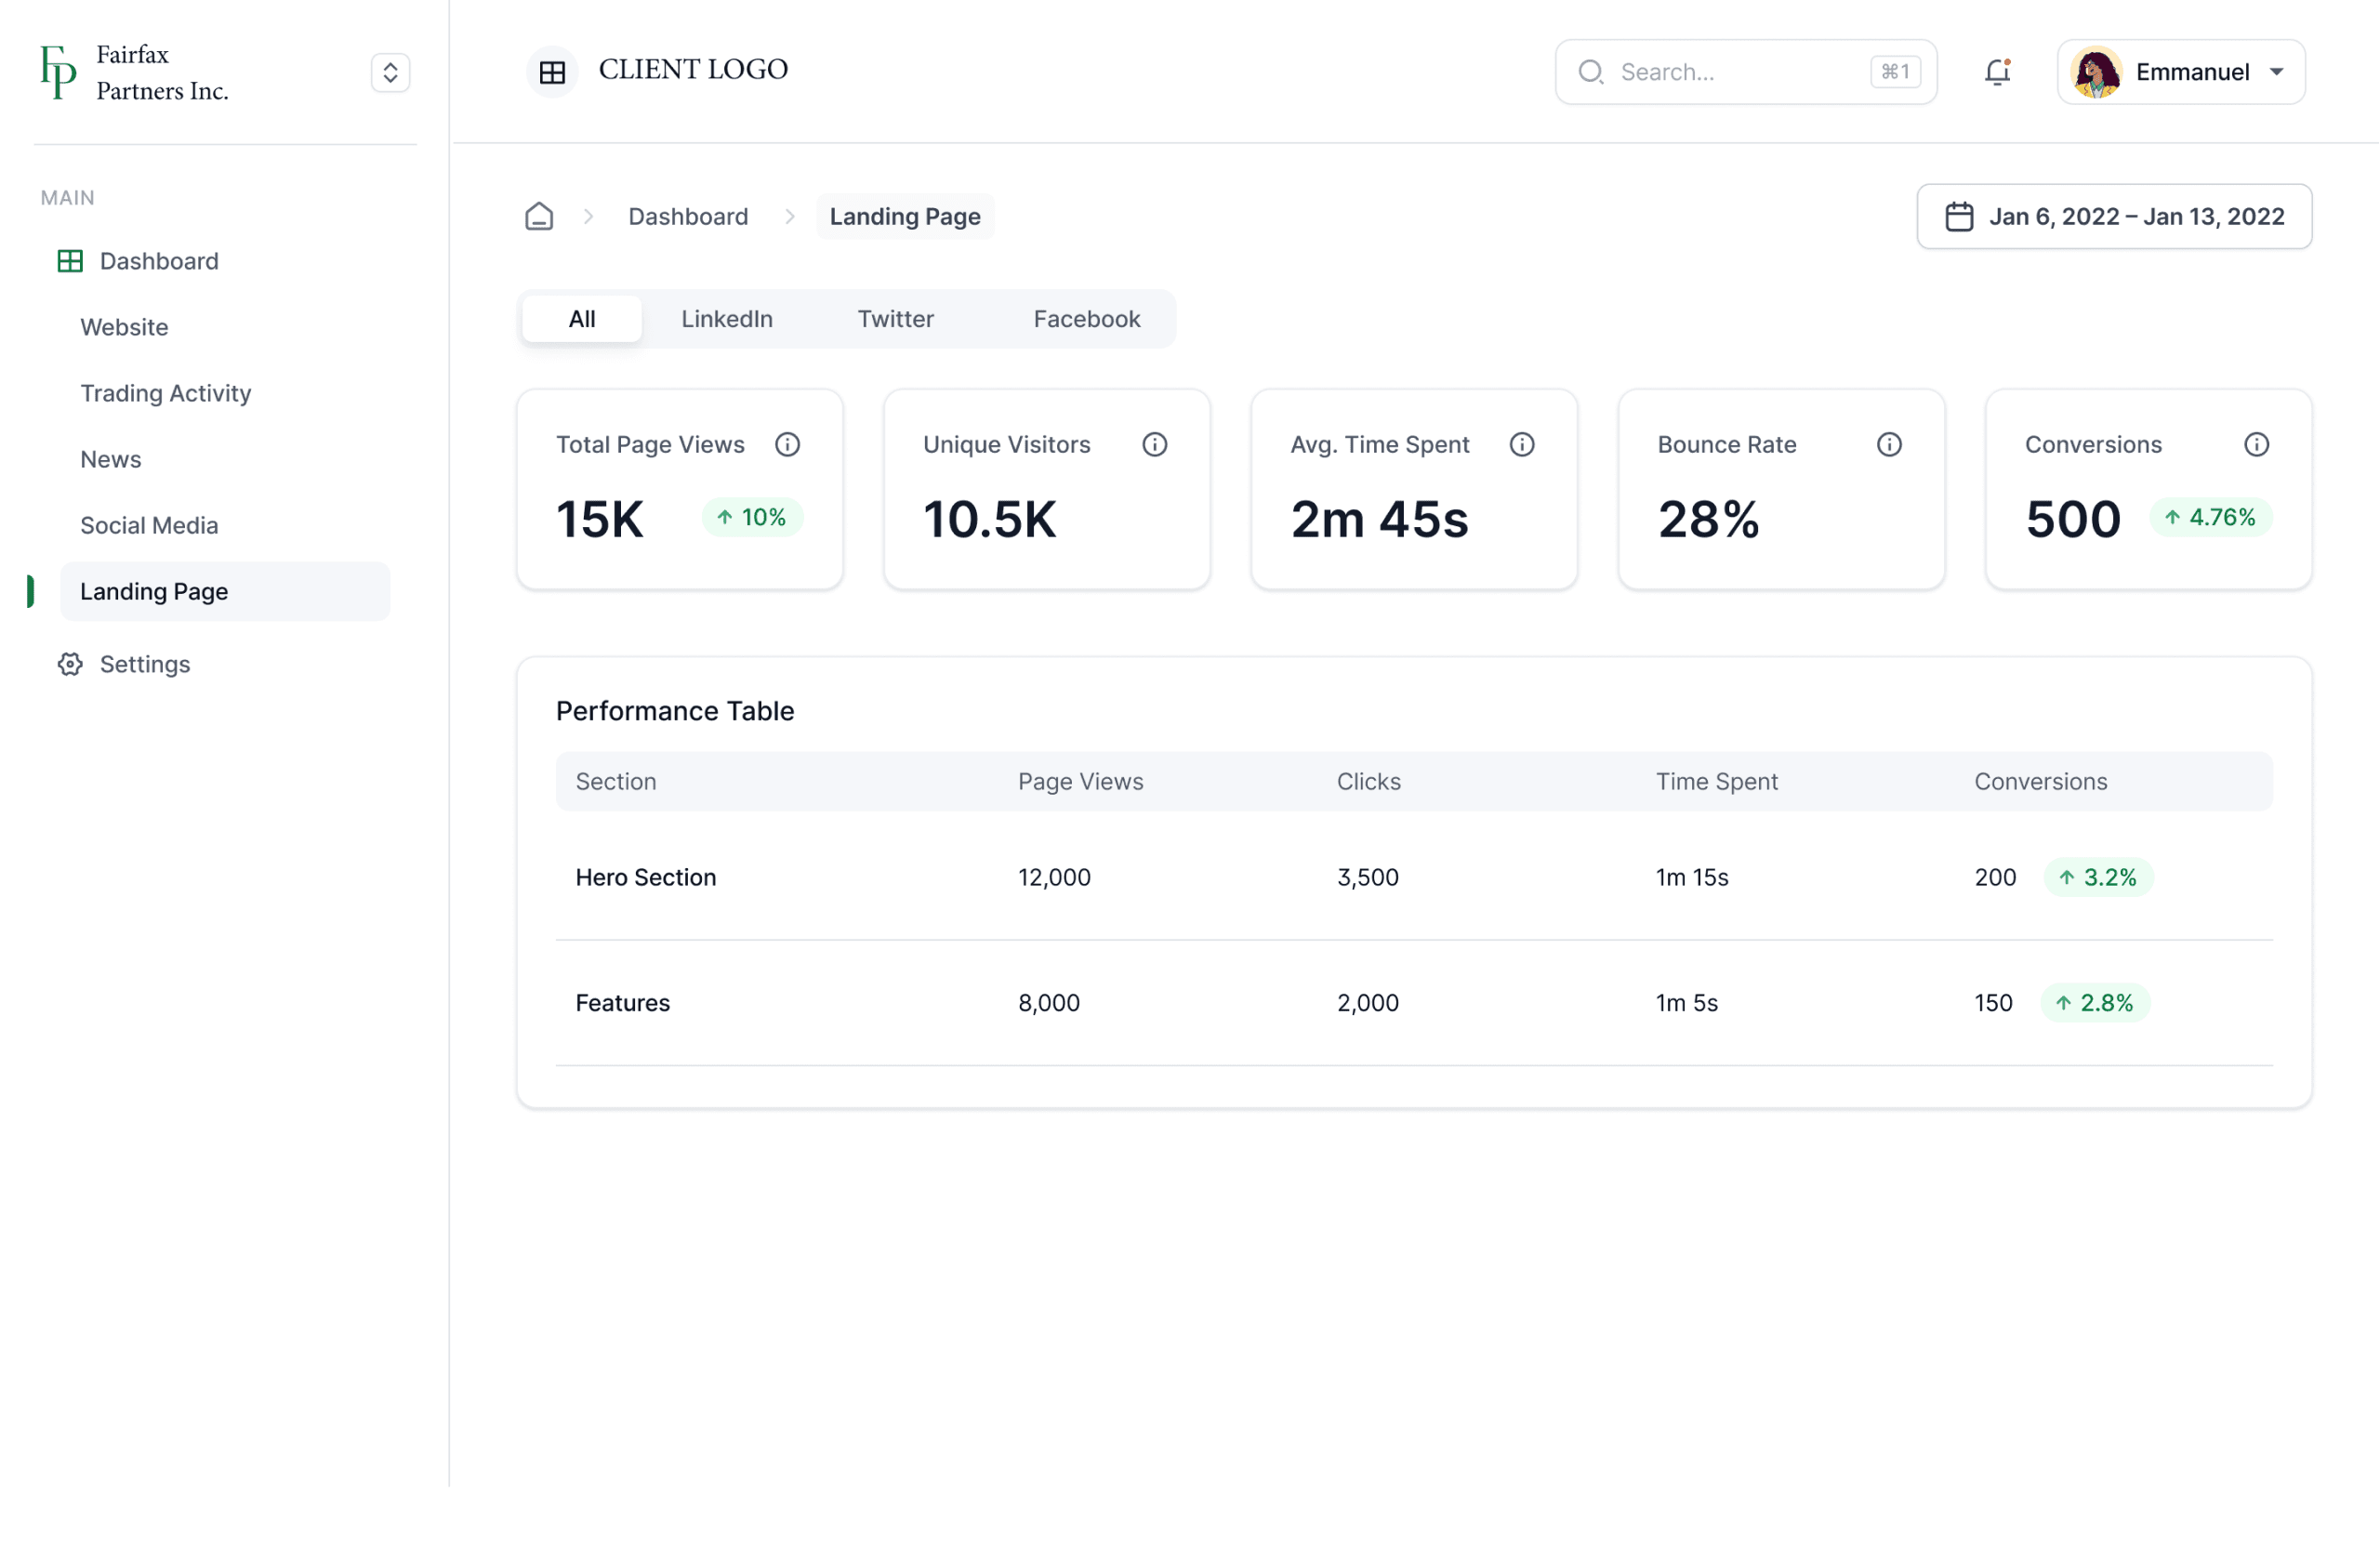Click the notification bell icon
Image resolution: width=2380 pixels, height=1543 pixels.
(x=1997, y=72)
